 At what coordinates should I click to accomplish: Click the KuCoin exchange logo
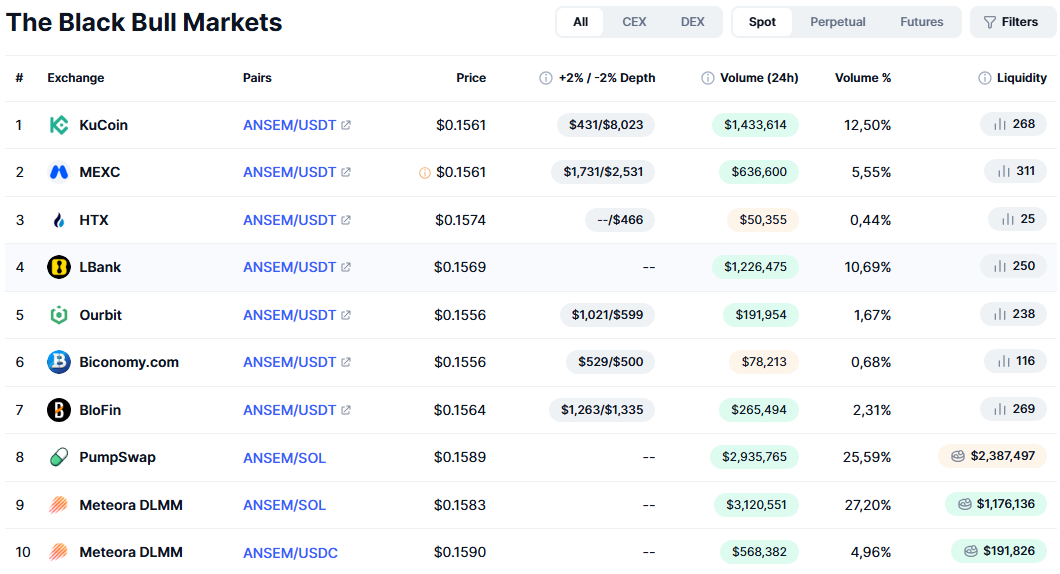point(59,125)
